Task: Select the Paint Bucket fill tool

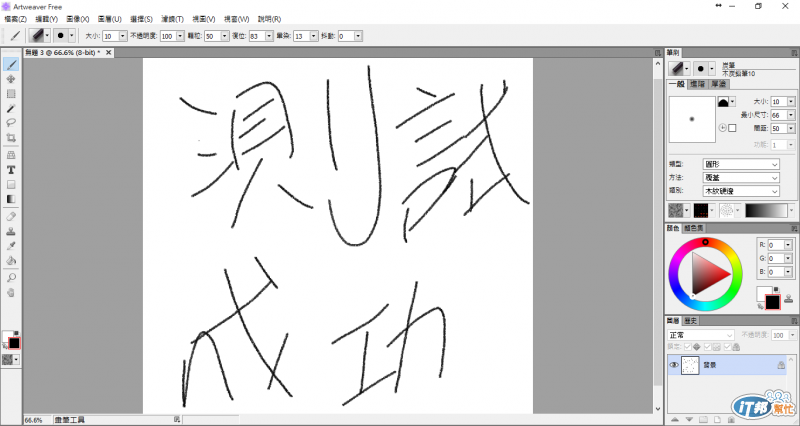Action: pyautogui.click(x=11, y=260)
